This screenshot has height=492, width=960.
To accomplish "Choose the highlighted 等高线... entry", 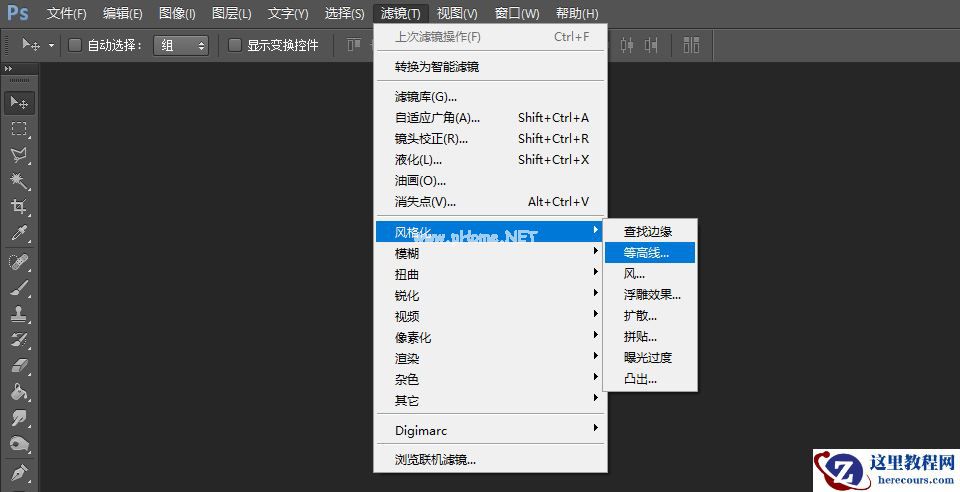I will (650, 252).
